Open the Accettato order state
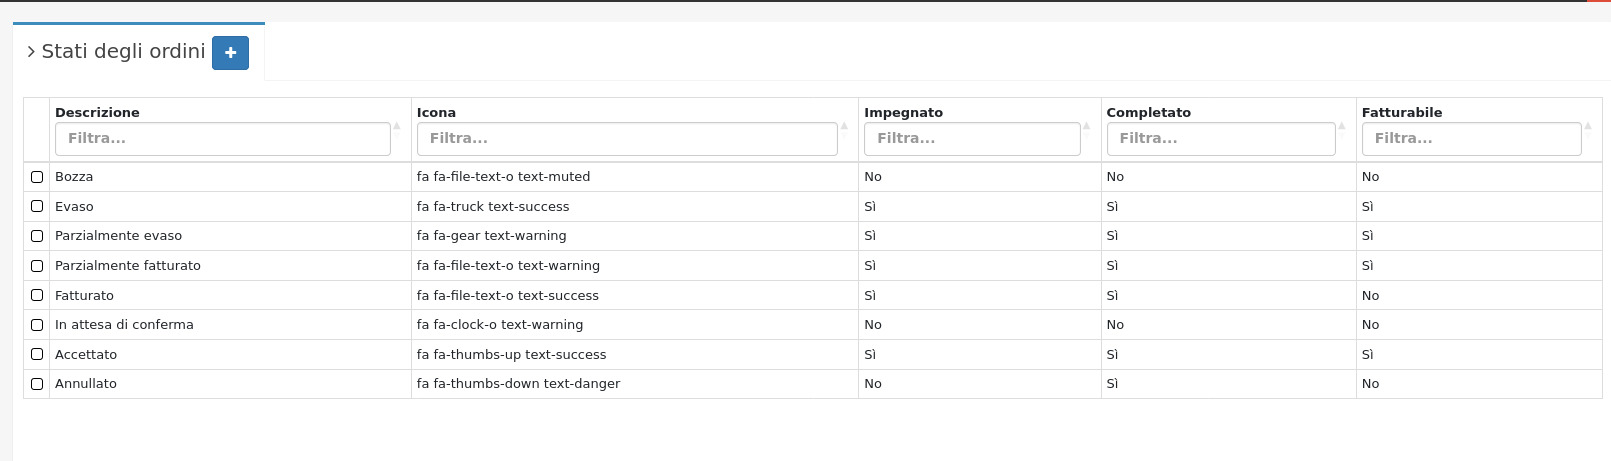Screen dimensions: 1611x461 pyautogui.click(x=86, y=355)
